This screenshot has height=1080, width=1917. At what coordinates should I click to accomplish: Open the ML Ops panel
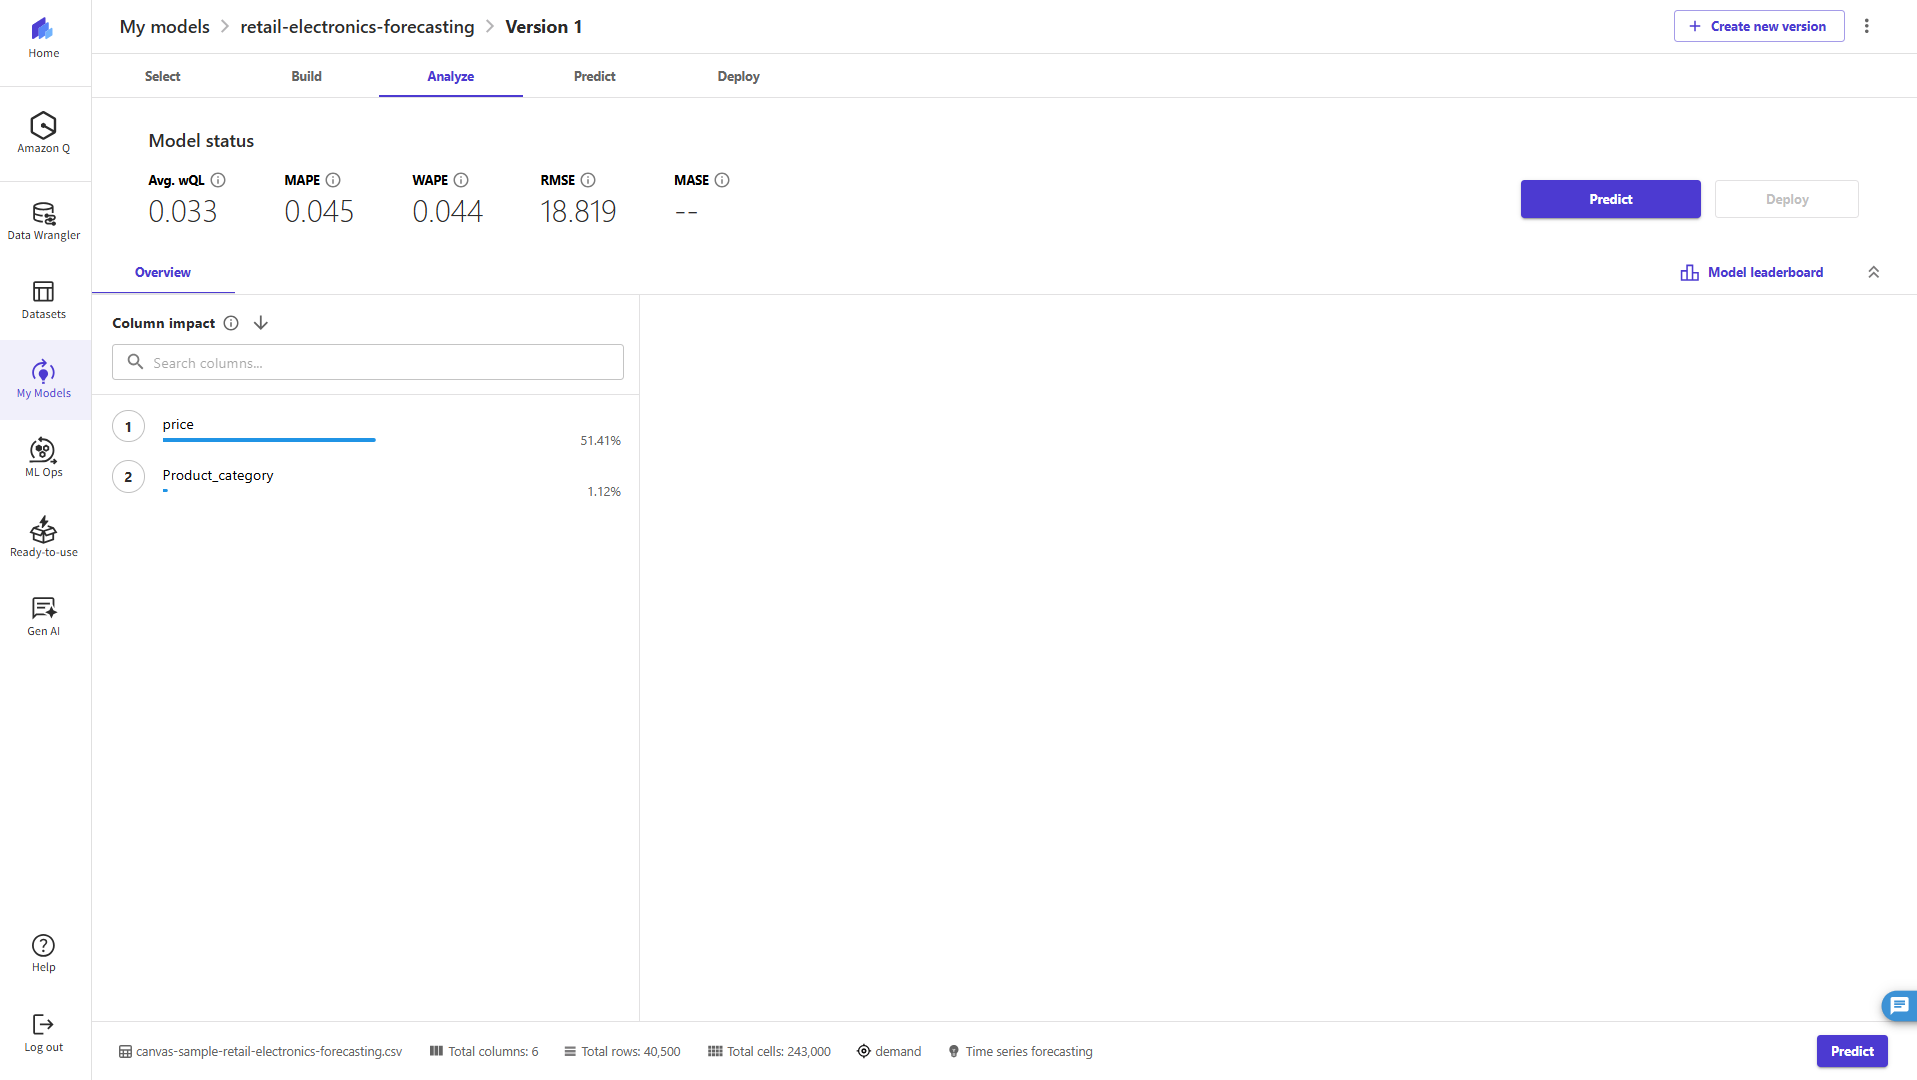coord(43,456)
